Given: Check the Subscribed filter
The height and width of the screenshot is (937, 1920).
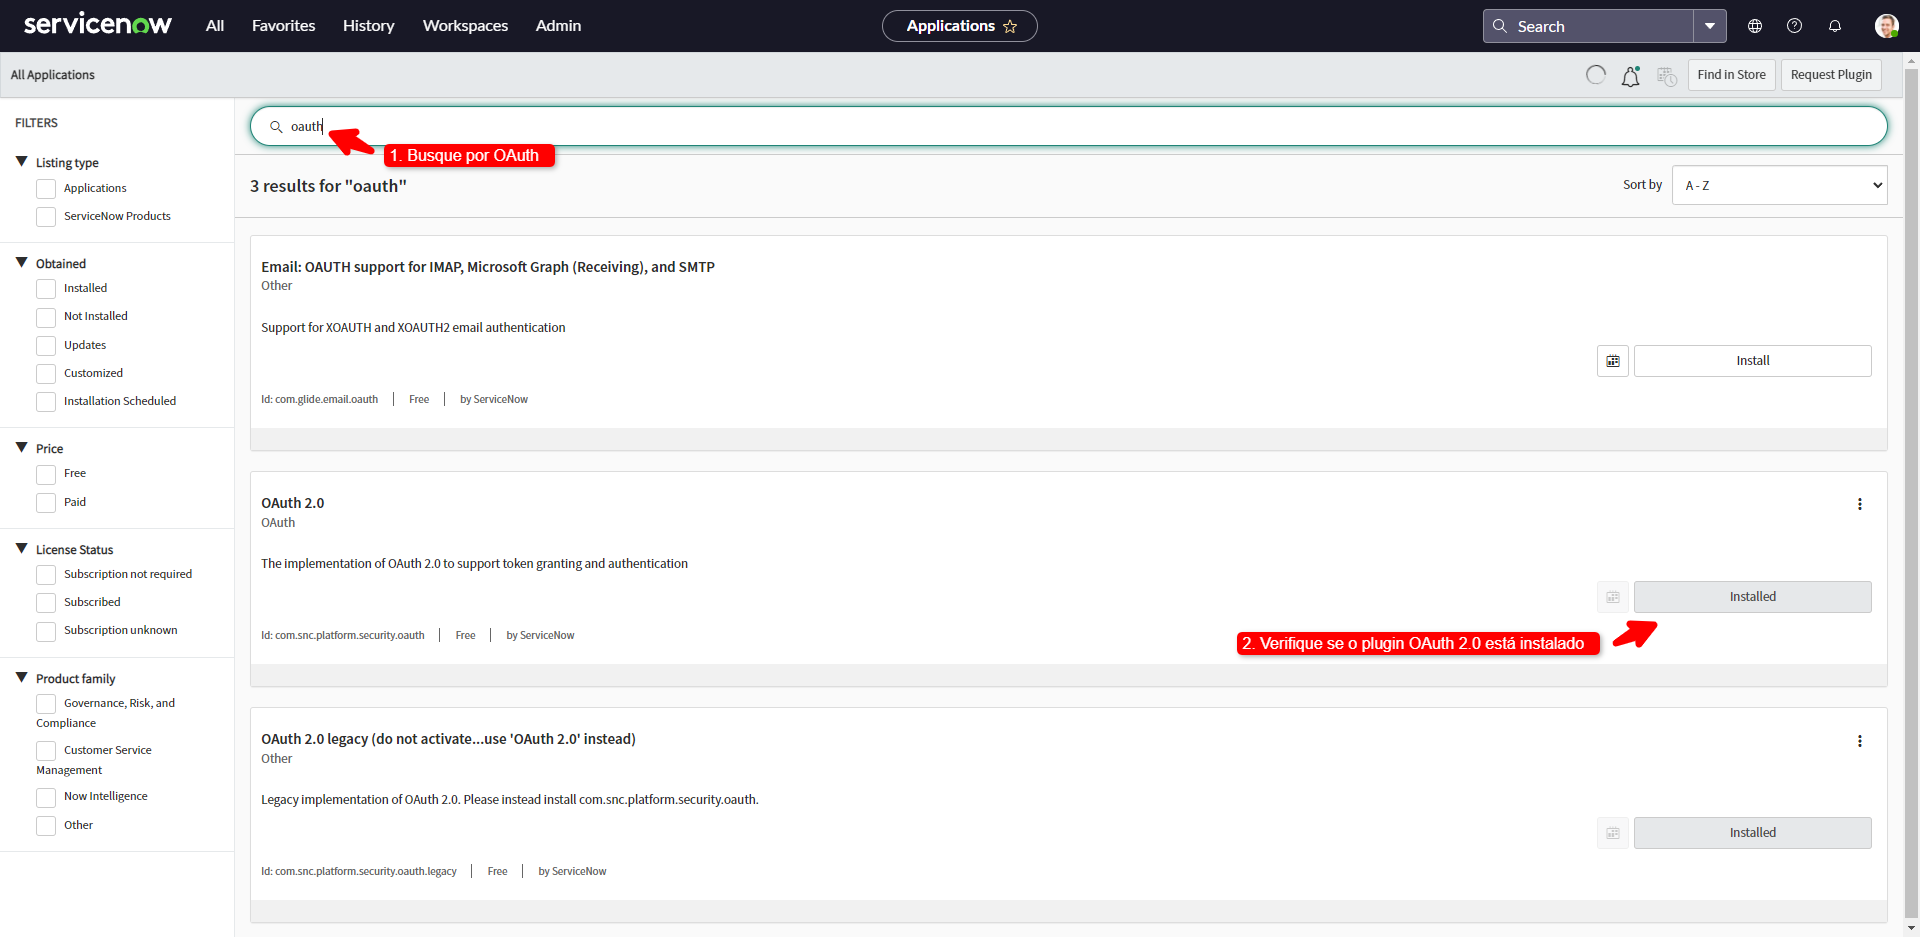Looking at the screenshot, I should coord(46,603).
